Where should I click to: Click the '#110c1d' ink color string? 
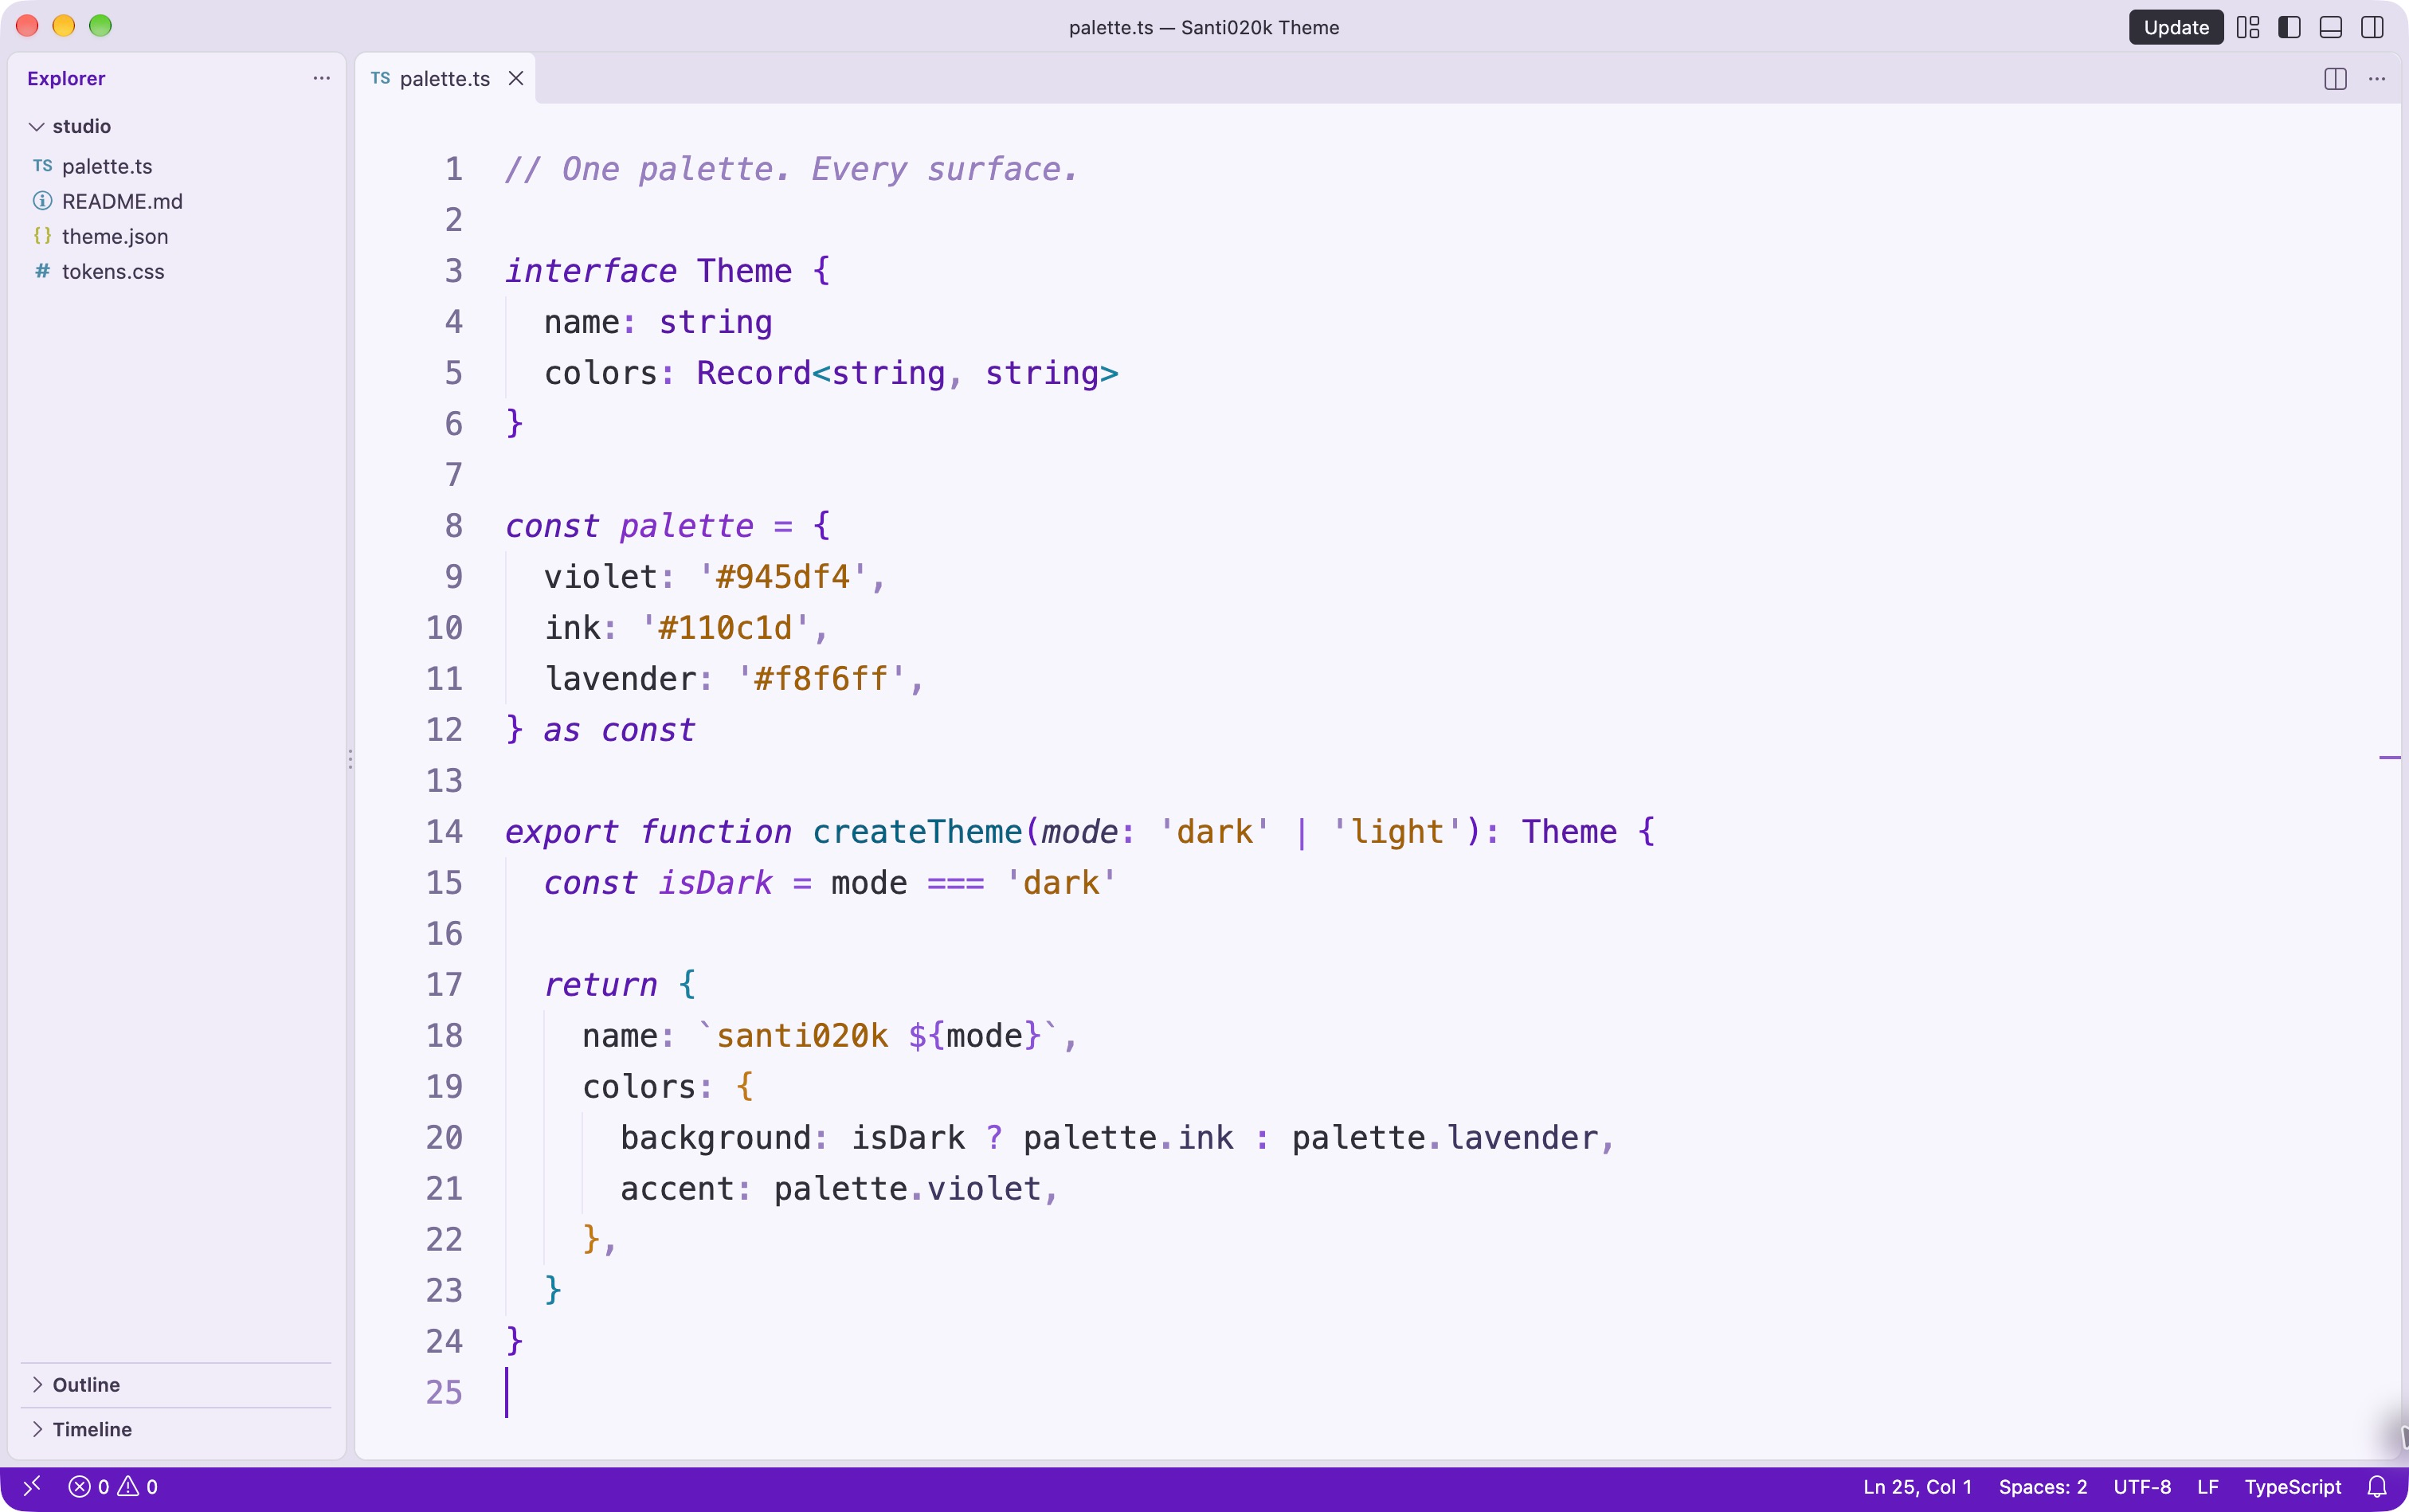tap(725, 628)
